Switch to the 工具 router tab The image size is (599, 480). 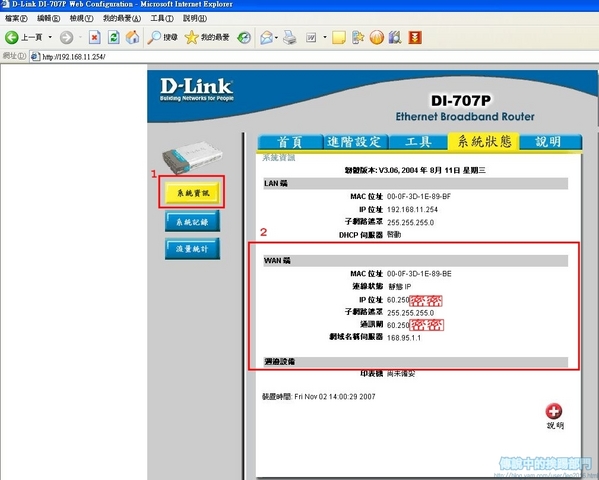[418, 142]
